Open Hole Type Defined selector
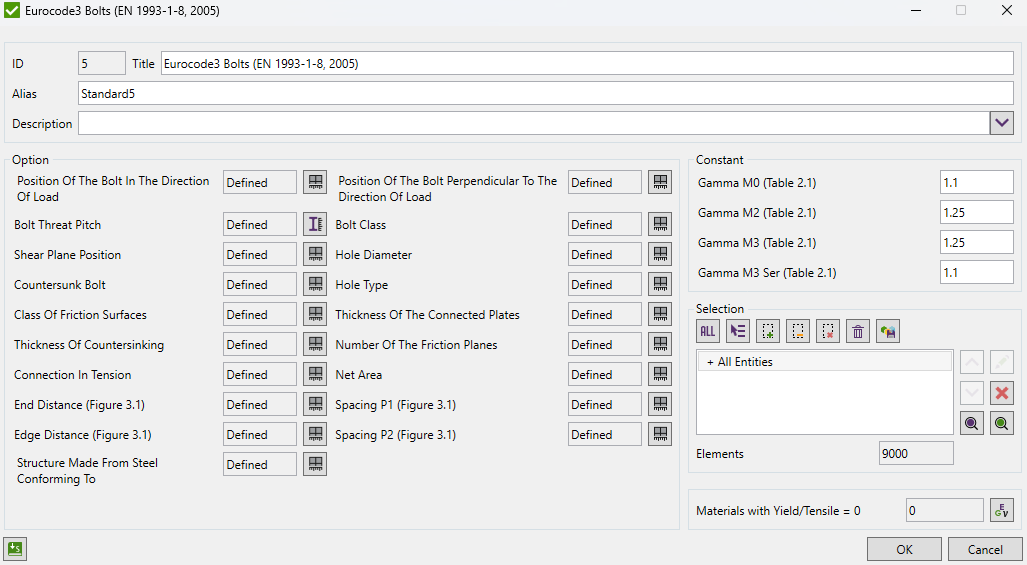 tap(604, 285)
